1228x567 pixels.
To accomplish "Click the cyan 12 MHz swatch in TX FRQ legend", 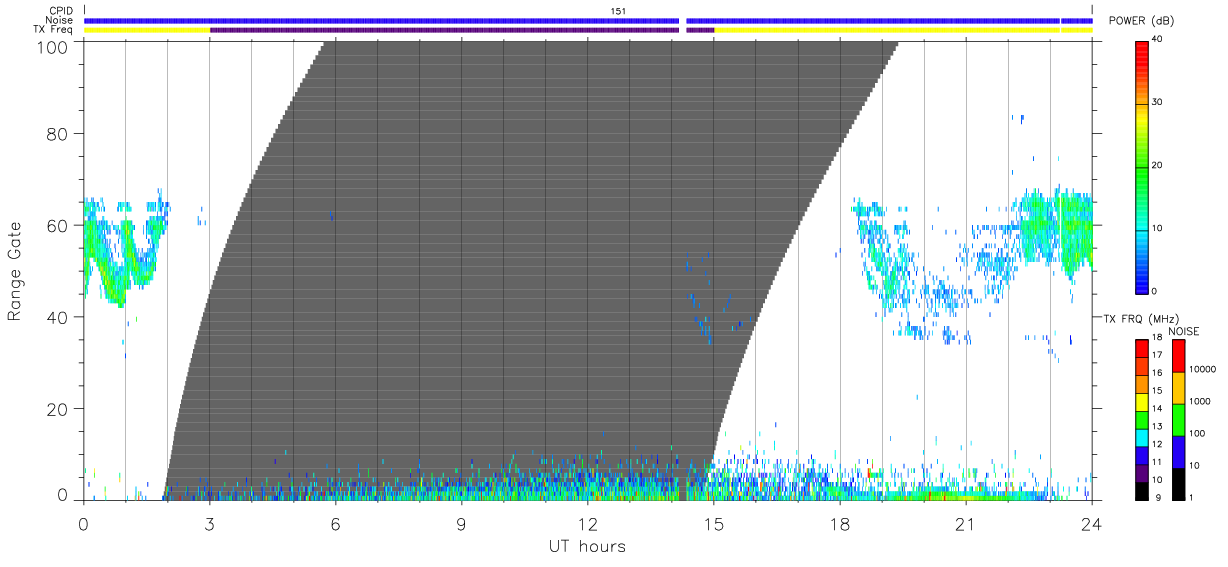I will click(1141, 438).
